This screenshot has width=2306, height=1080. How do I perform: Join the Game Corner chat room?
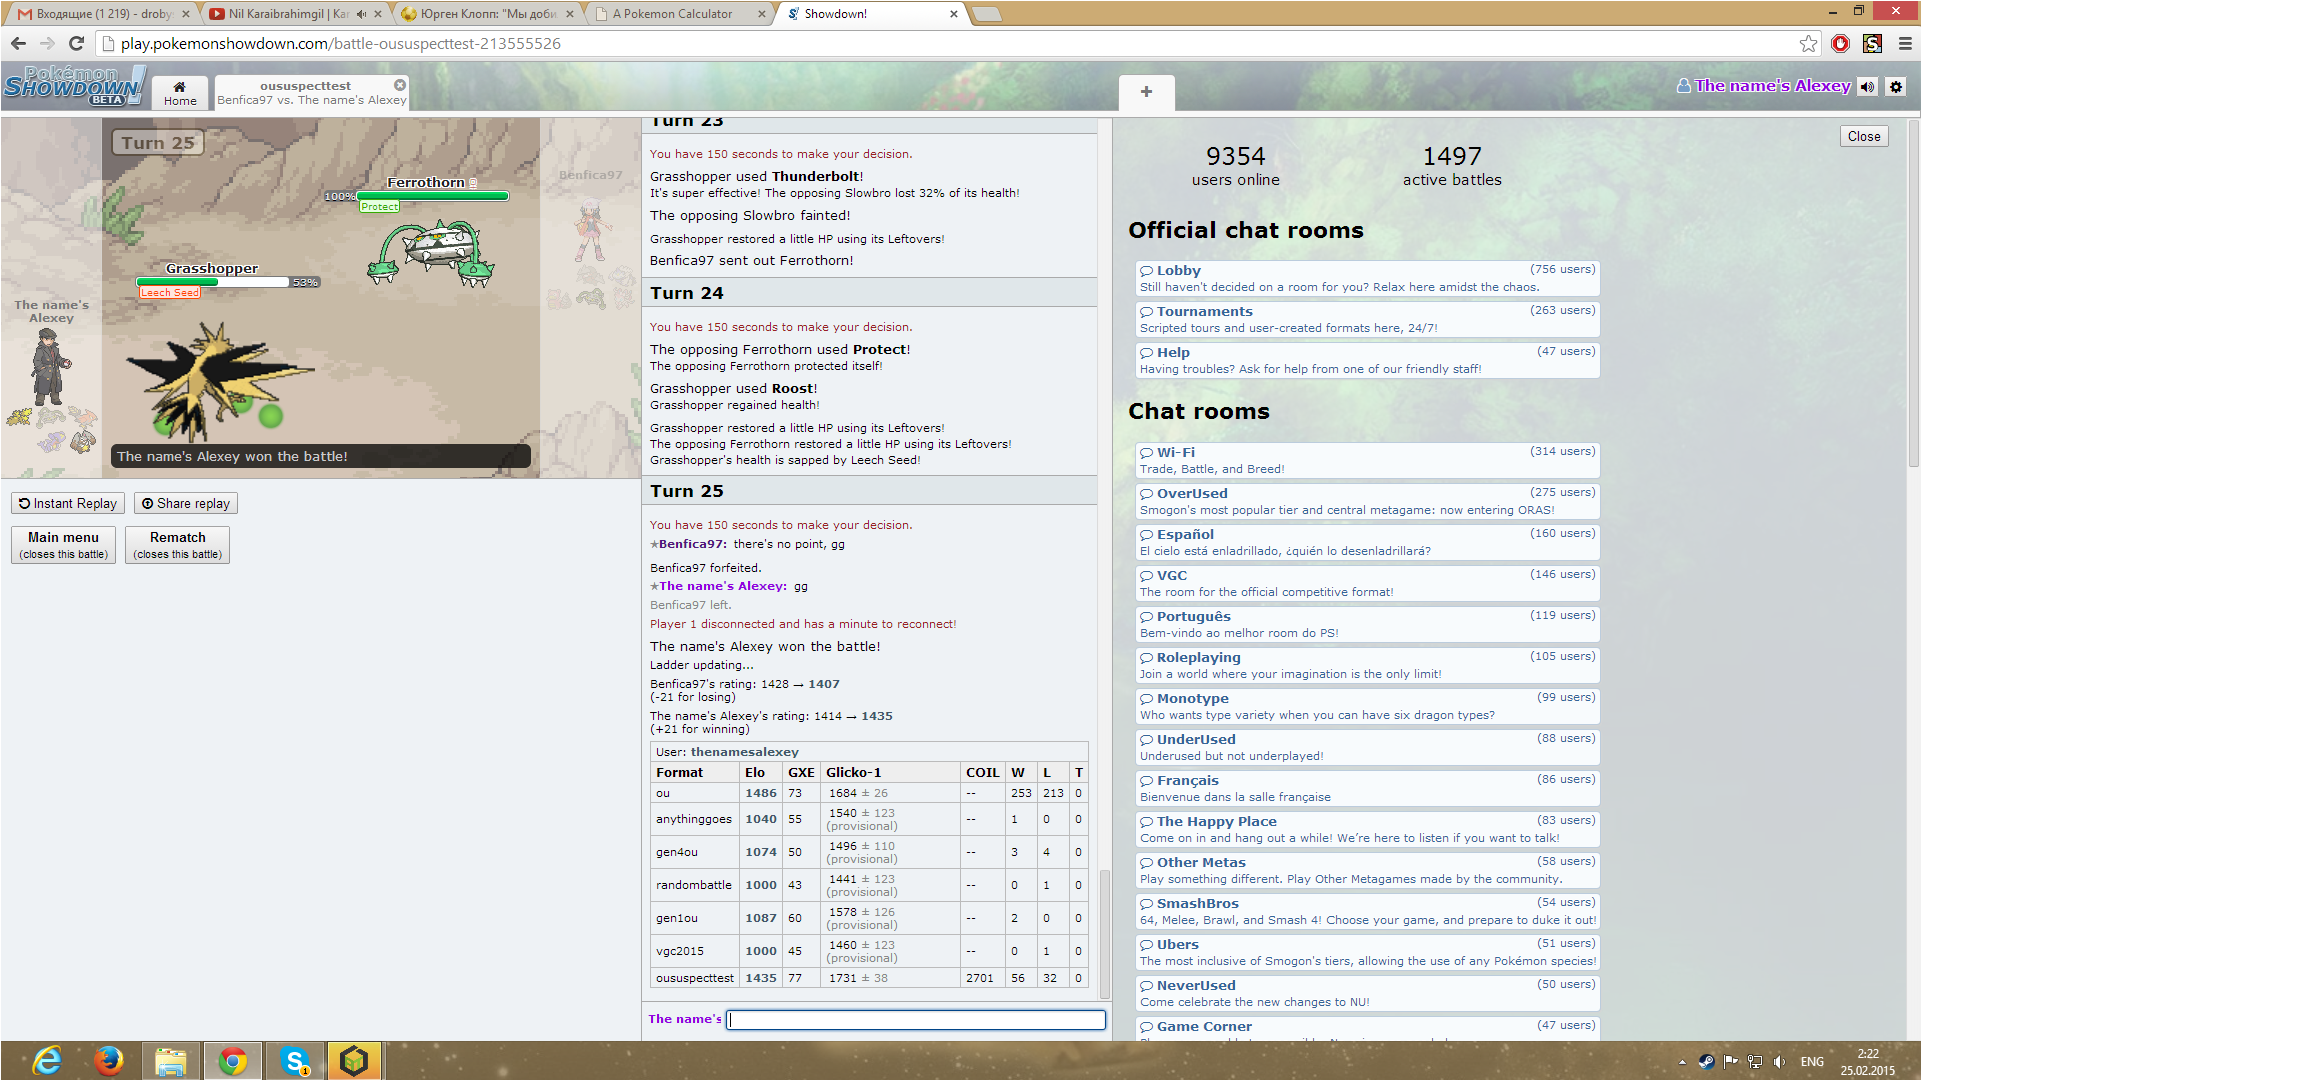click(1367, 1029)
